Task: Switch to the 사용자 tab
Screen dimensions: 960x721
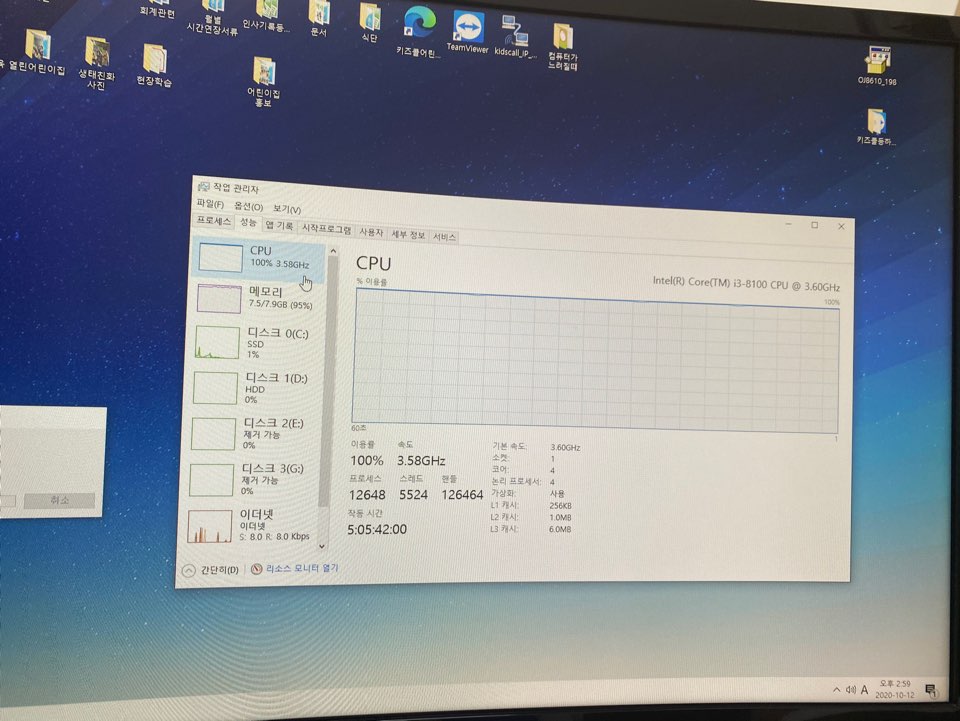Action: pyautogui.click(x=371, y=232)
